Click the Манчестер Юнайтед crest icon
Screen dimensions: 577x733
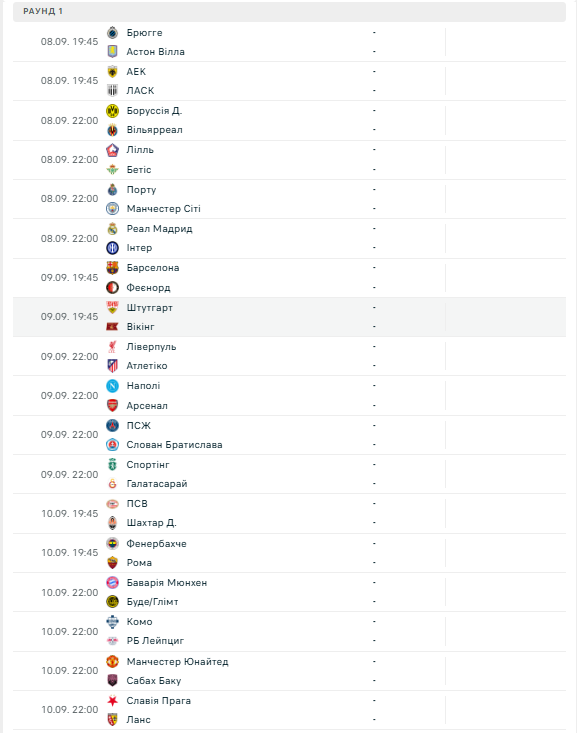click(x=112, y=661)
